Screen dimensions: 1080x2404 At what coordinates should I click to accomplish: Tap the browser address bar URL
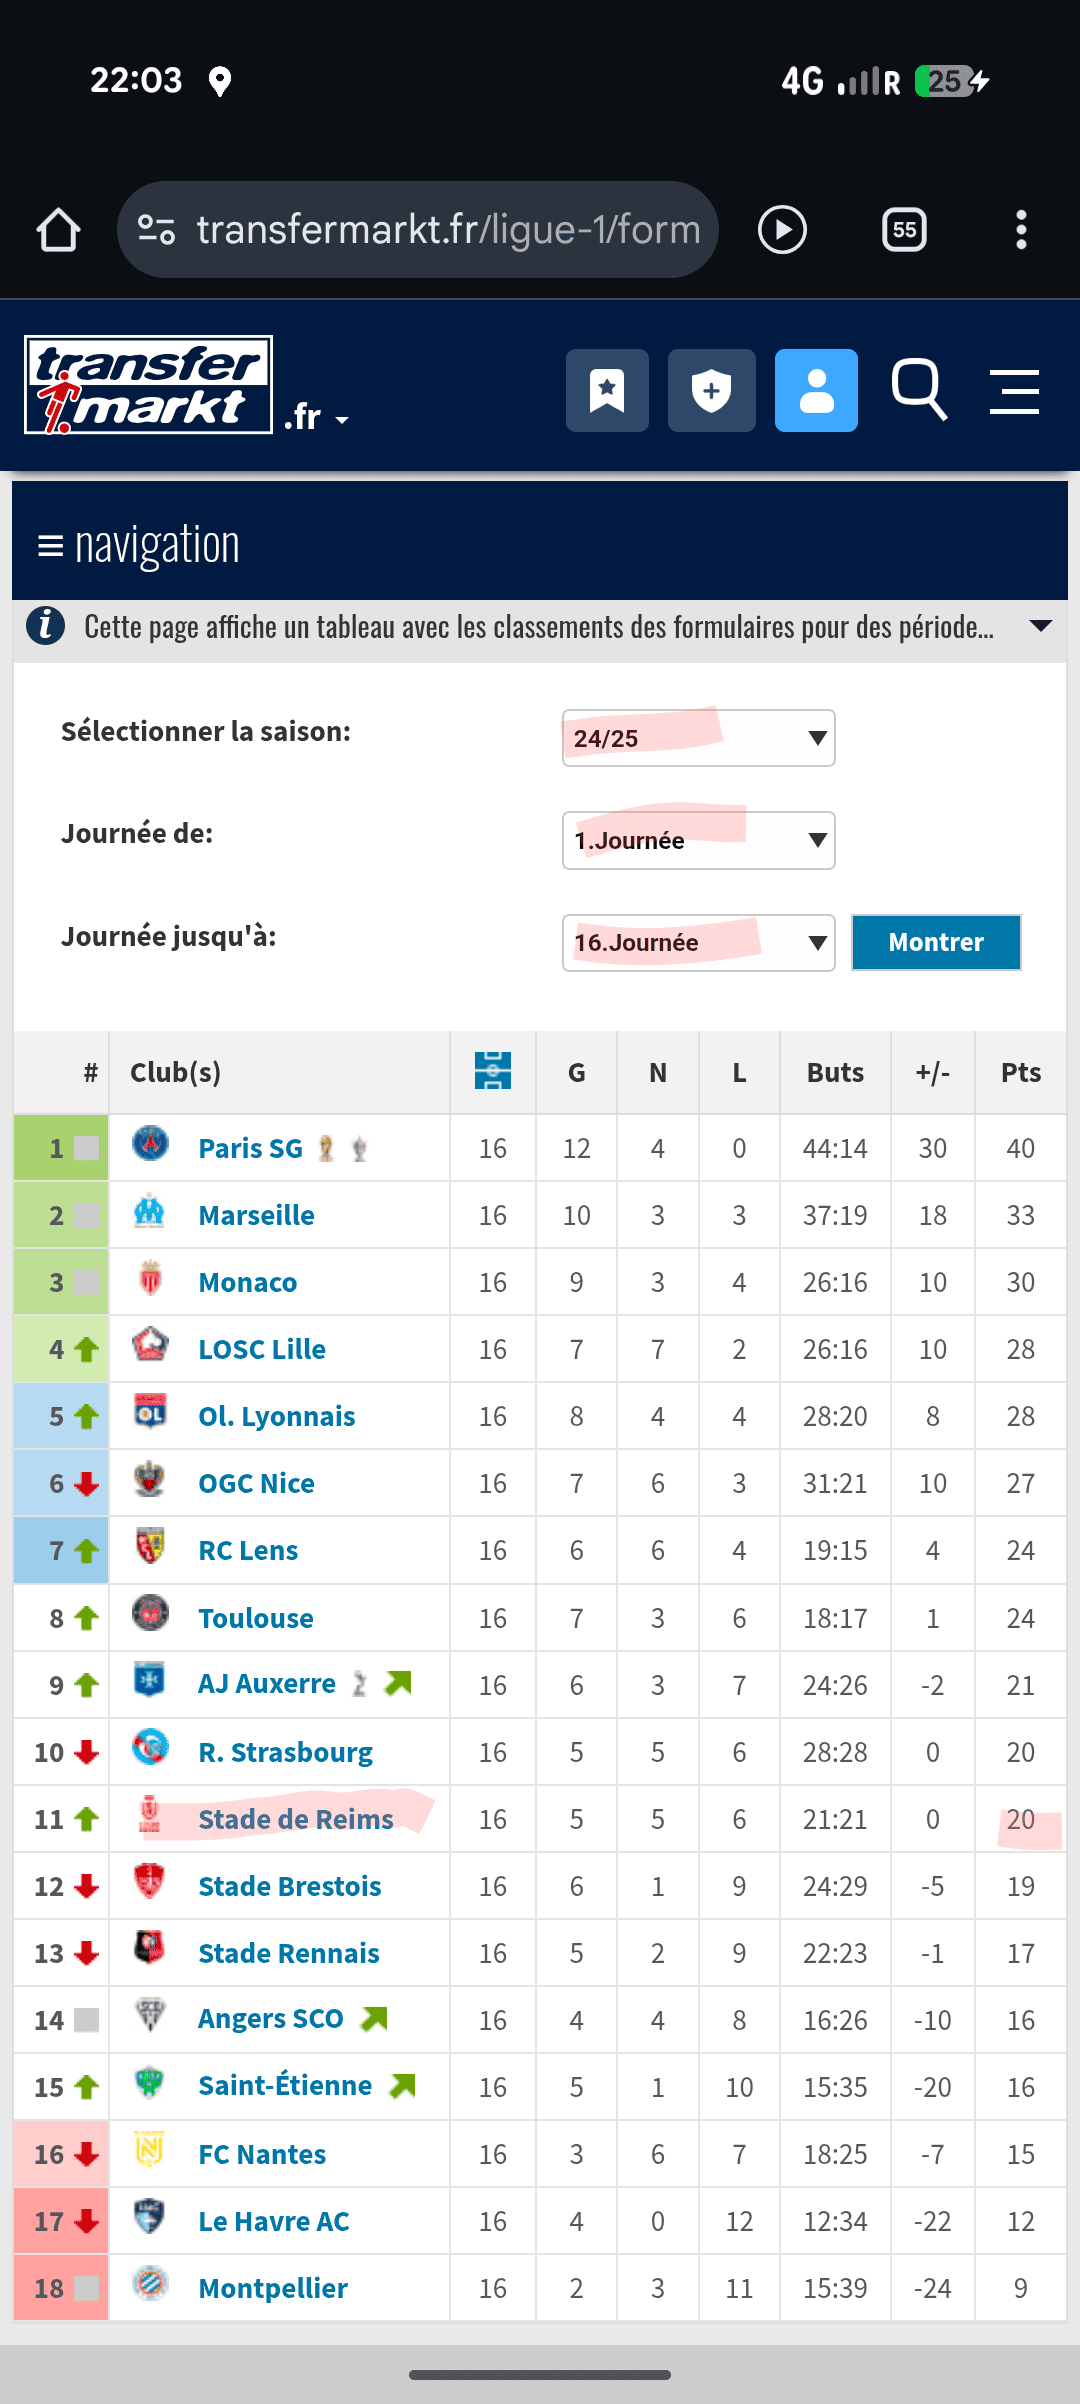(446, 230)
